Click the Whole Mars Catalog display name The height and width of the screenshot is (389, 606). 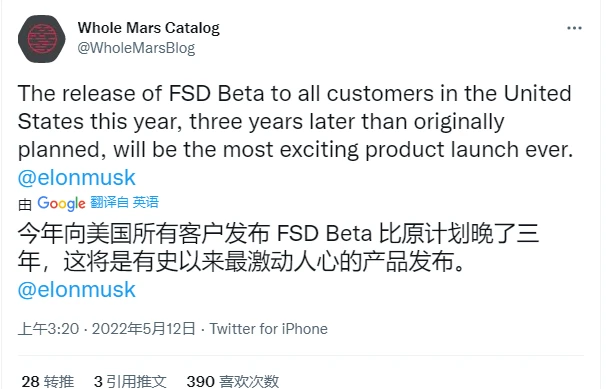coord(148,28)
